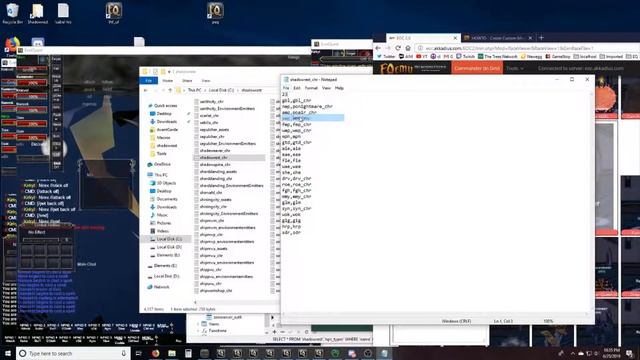Click the Notepad horizontal scrollbar
This screenshot has width=640, height=360.
click(x=435, y=314)
